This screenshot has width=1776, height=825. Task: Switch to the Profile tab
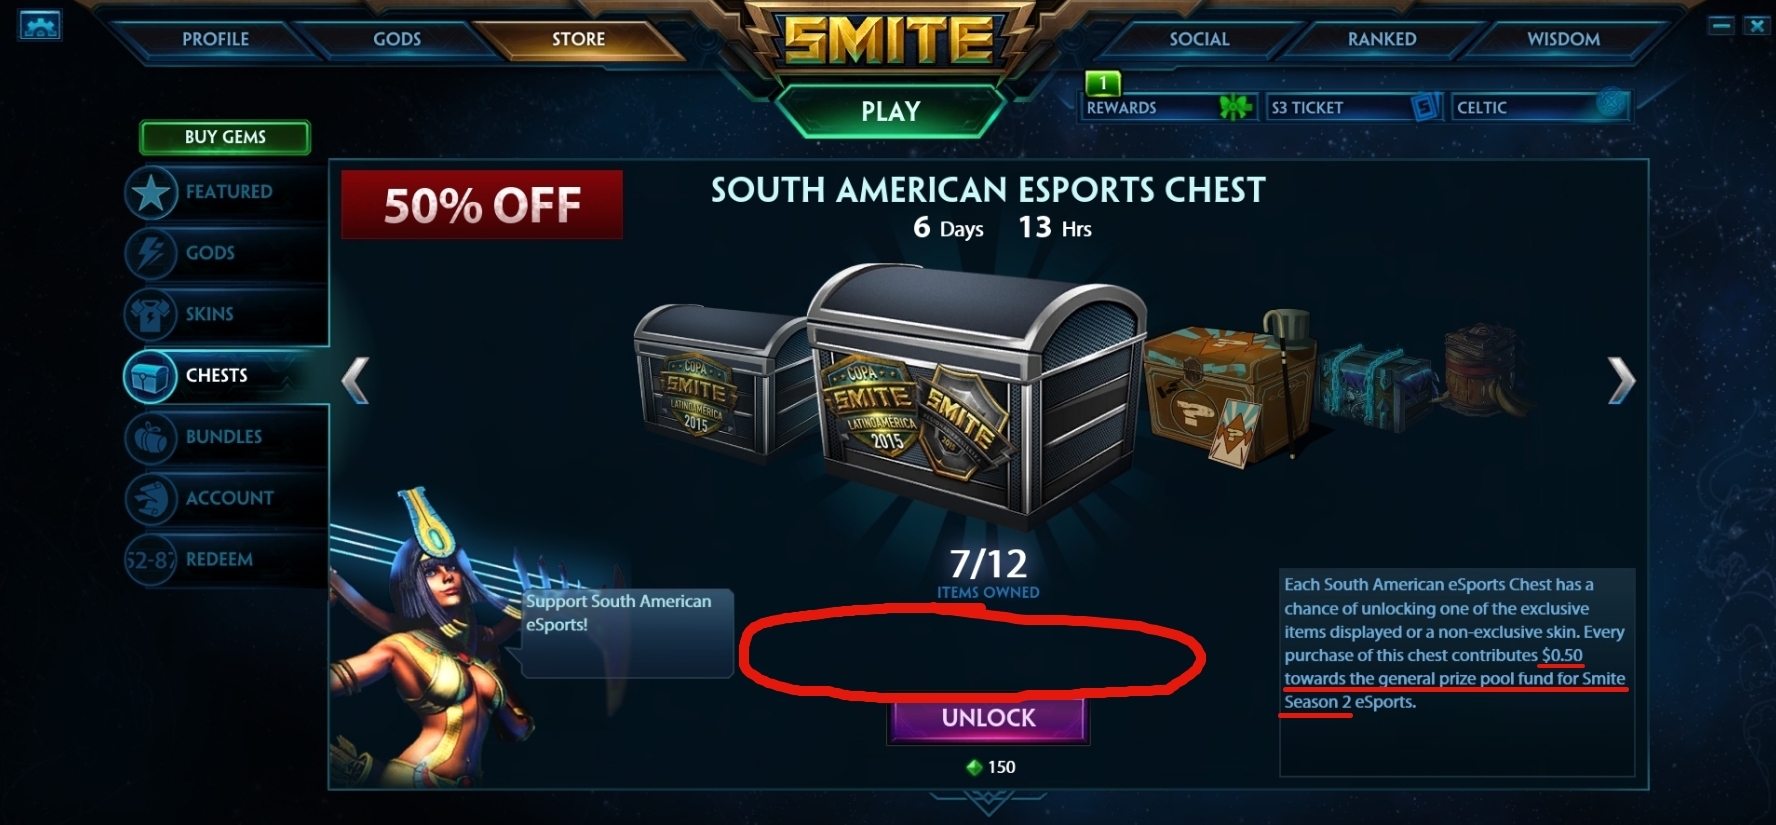pos(215,39)
